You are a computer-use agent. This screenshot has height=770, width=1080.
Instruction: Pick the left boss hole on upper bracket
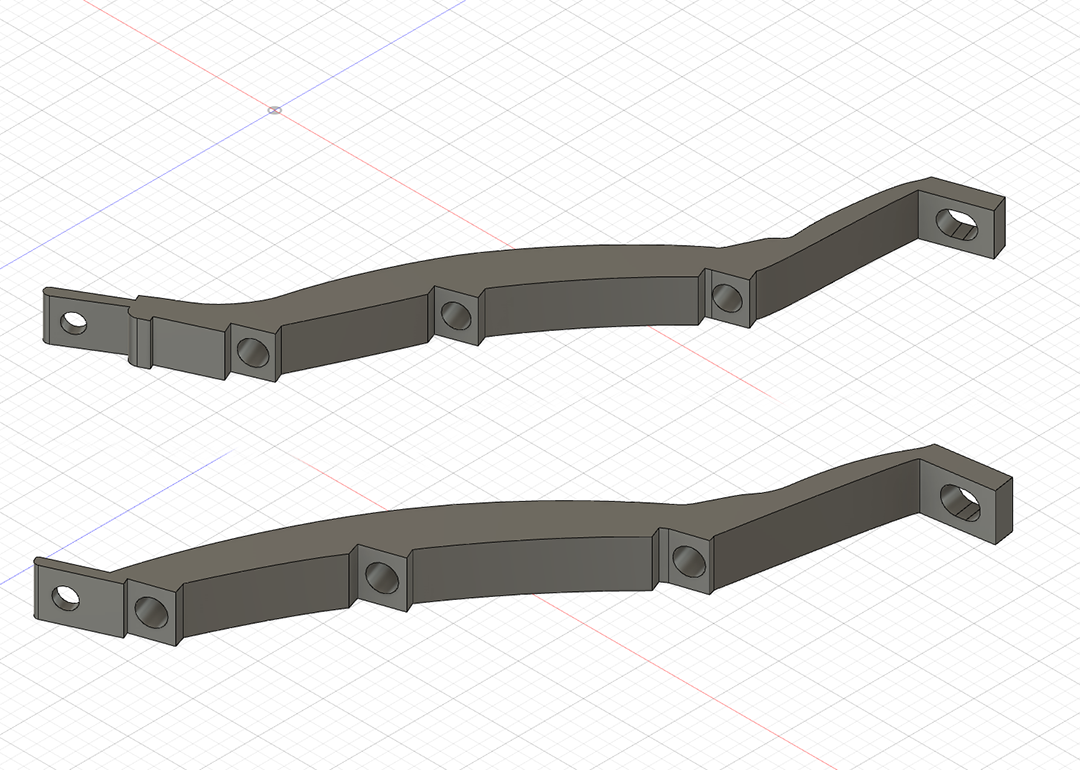pos(253,352)
